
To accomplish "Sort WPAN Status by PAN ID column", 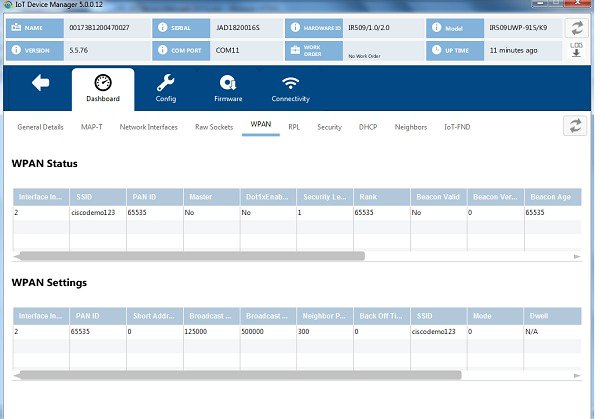I will [155, 197].
